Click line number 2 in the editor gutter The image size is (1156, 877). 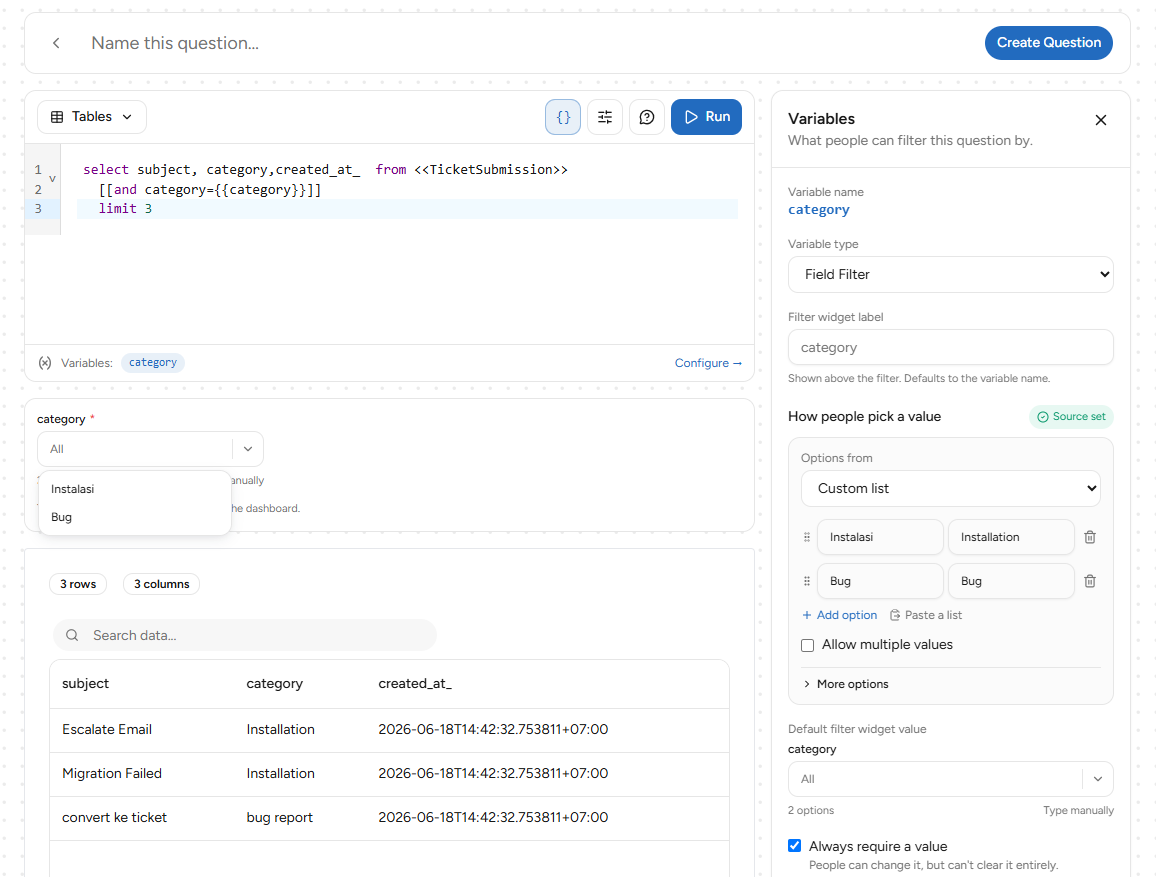(x=38, y=189)
